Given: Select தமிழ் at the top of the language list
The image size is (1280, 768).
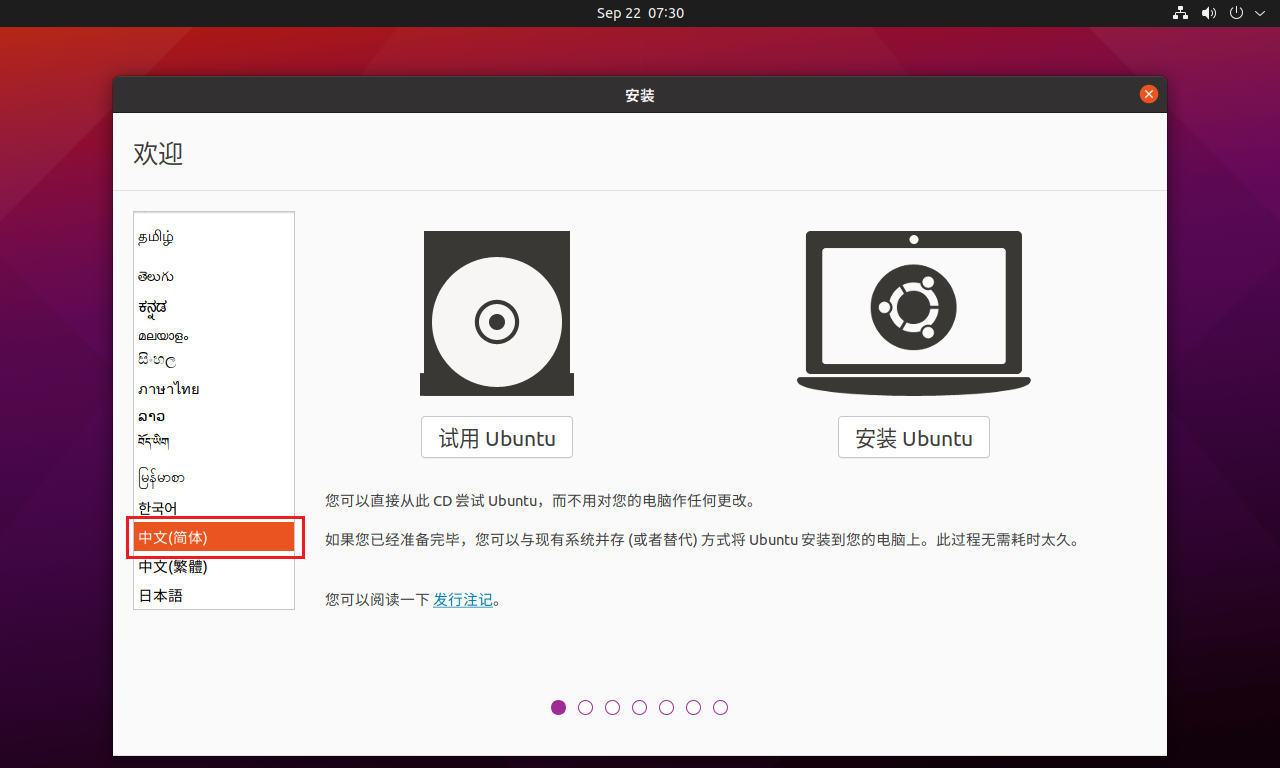Looking at the screenshot, I should [157, 237].
